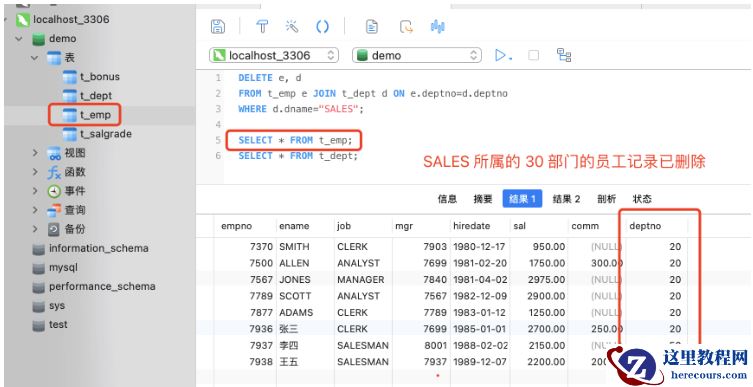The image size is (753, 387).
Task: Open the Query Builder tool icon
Action: click(x=262, y=26)
